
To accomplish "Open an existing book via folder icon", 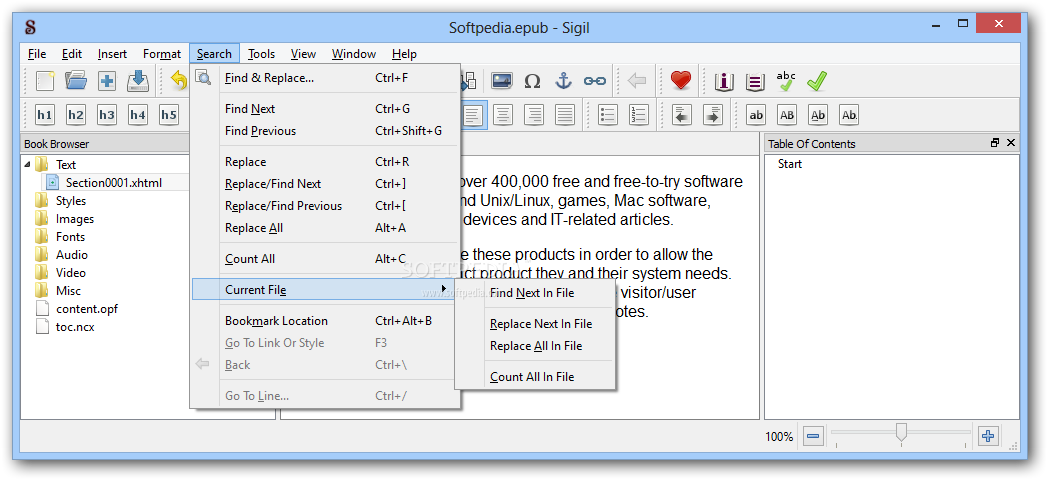I will (x=76, y=81).
